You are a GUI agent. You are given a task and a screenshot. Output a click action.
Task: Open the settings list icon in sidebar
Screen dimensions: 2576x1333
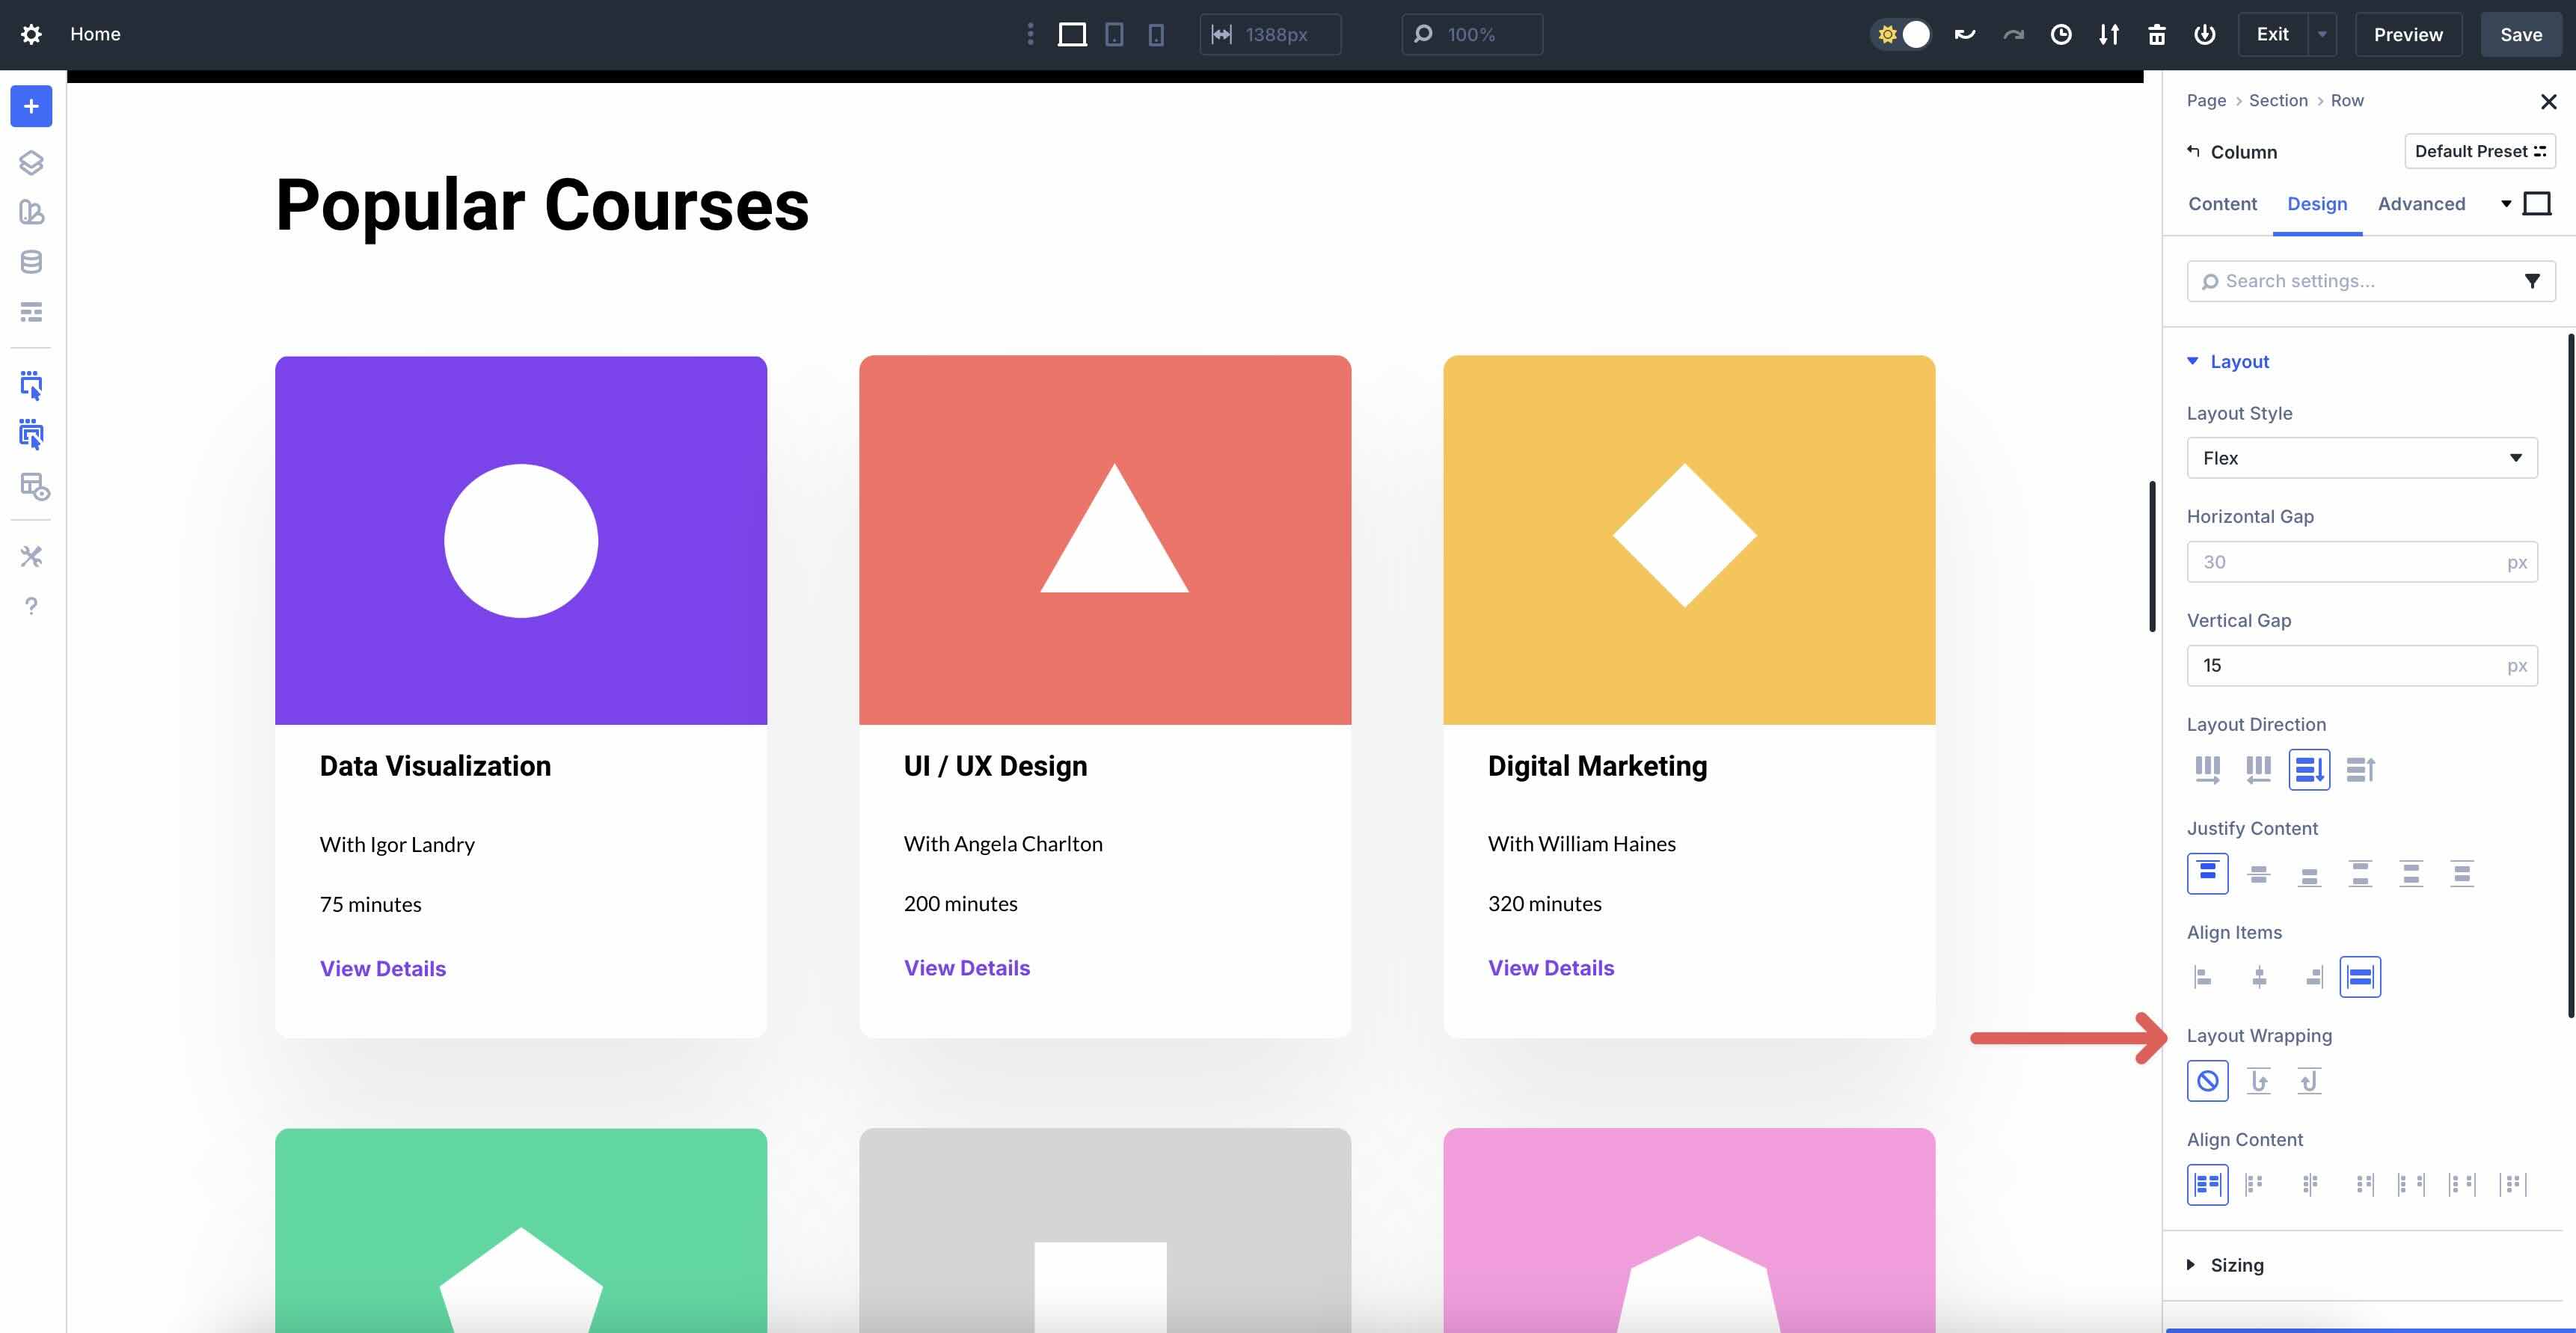[31, 311]
